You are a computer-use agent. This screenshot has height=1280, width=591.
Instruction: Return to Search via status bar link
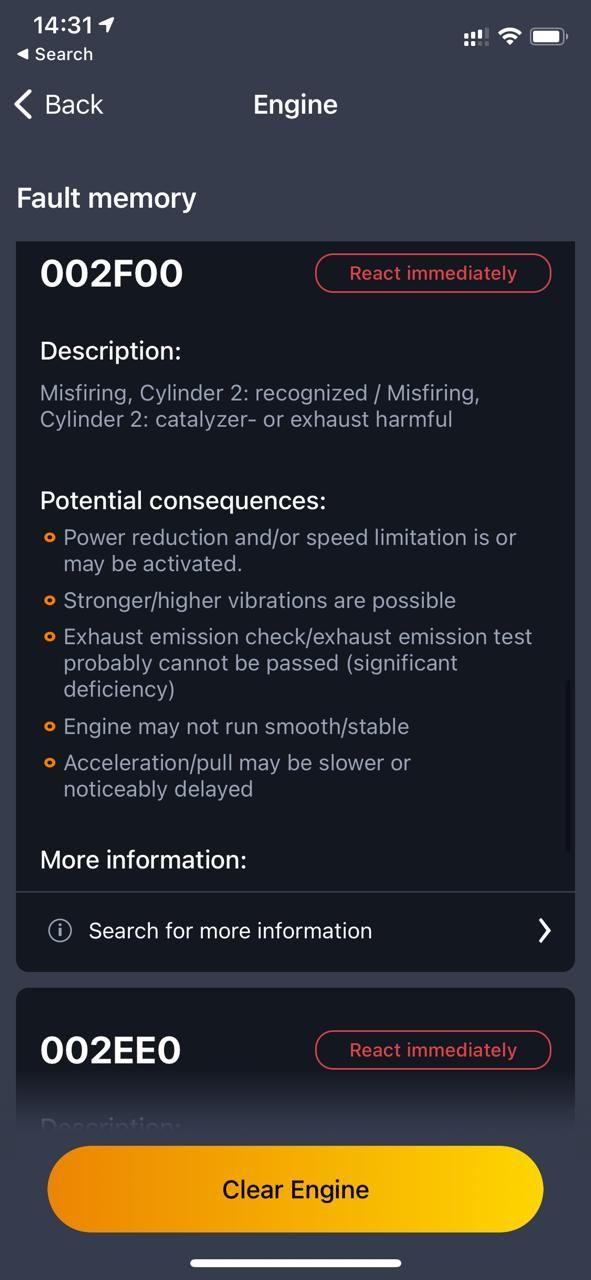[55, 54]
